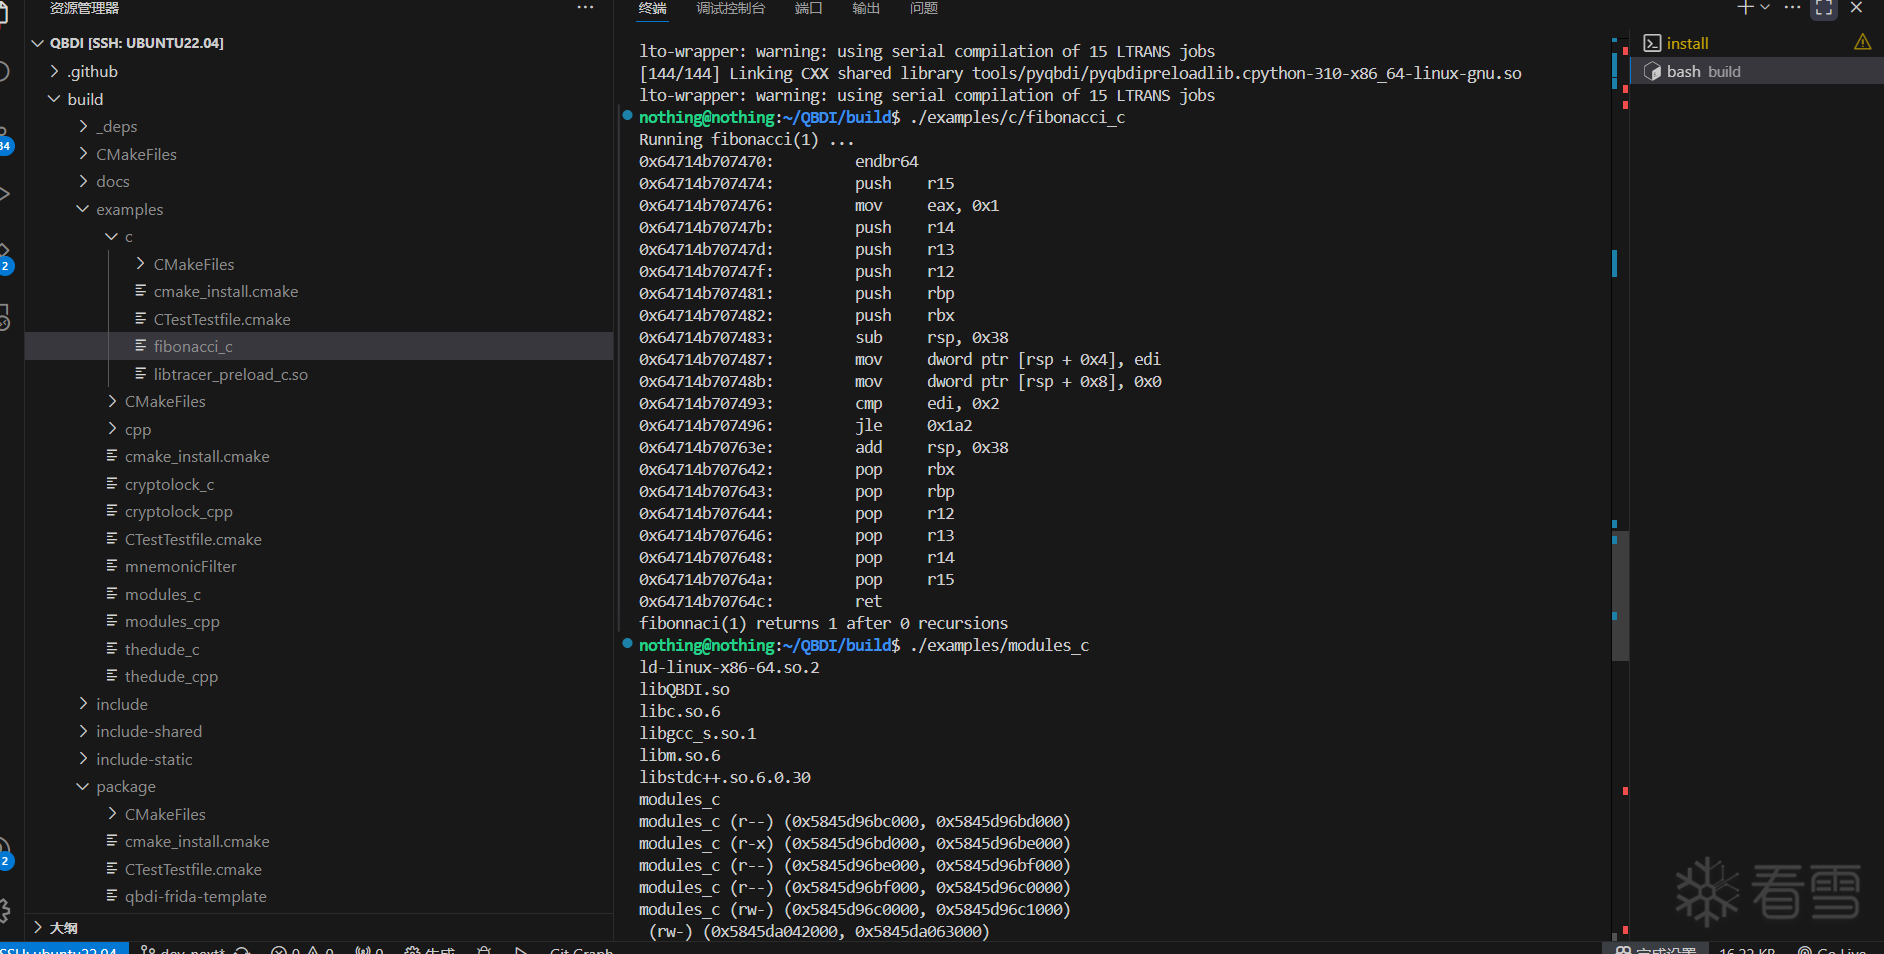1884x954 pixels.
Task: Switch to the 调试控制台 tab
Action: click(x=730, y=8)
